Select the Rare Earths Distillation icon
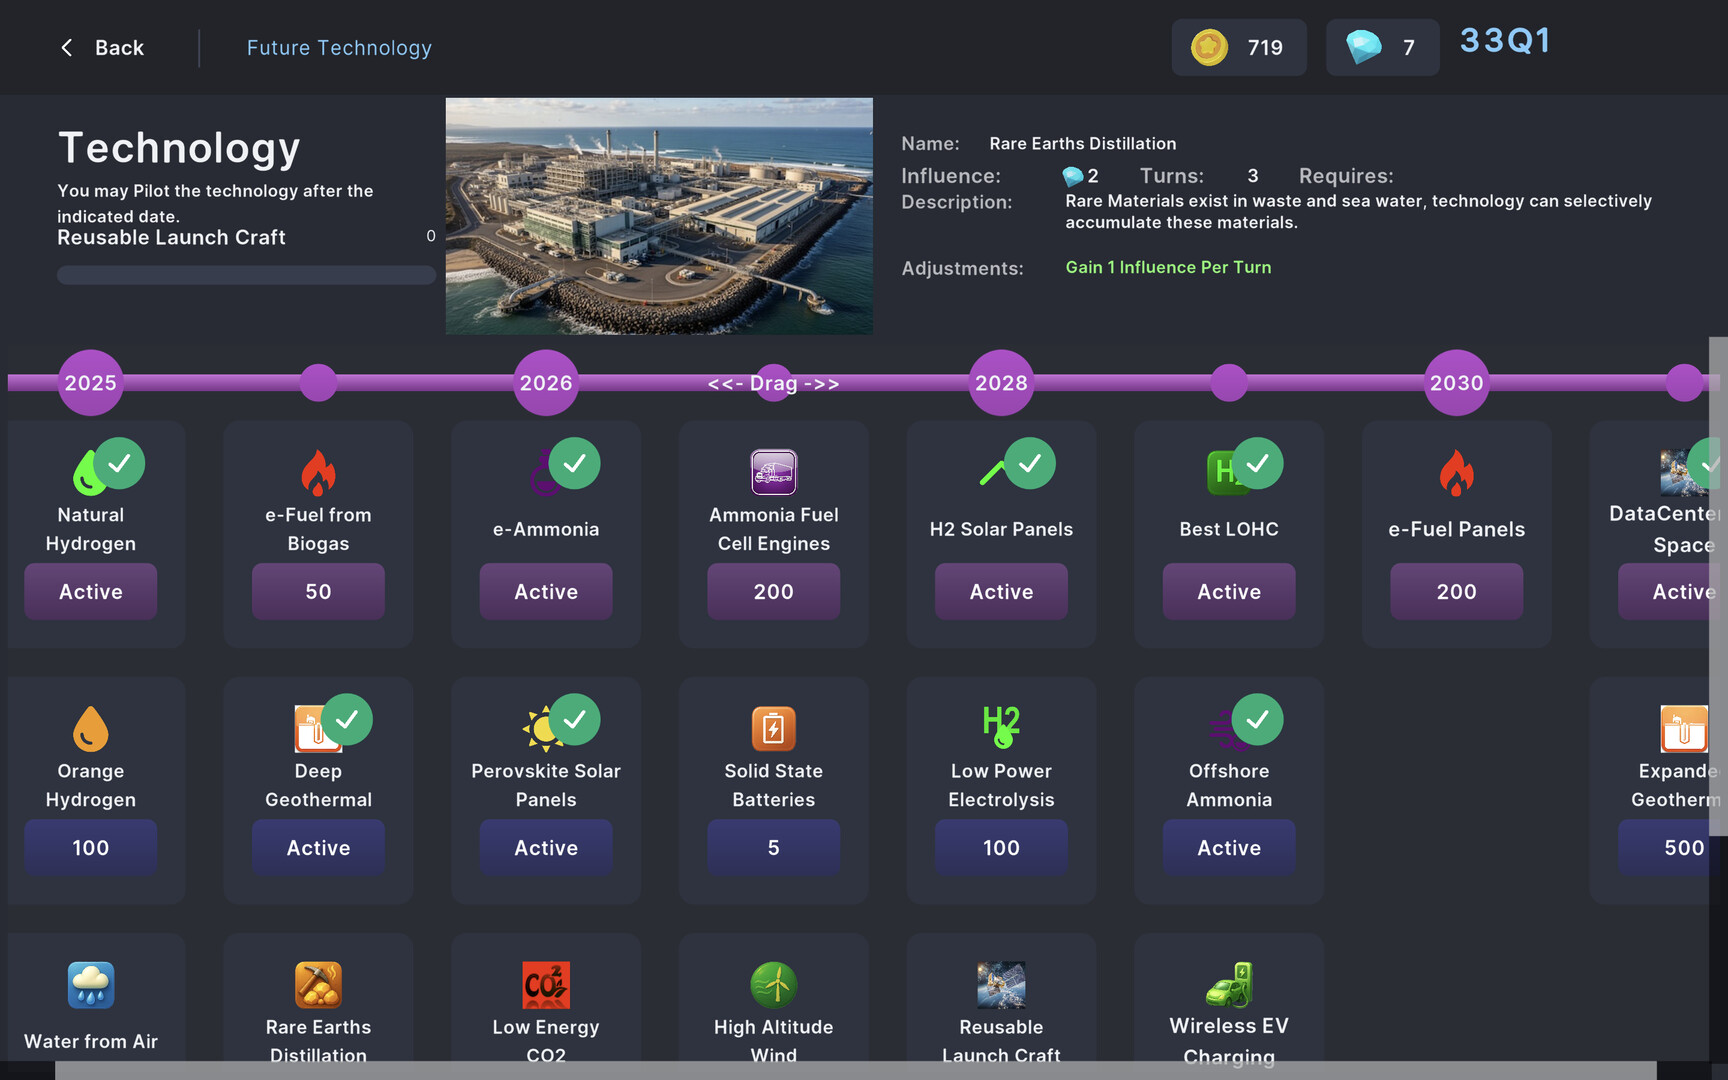The height and width of the screenshot is (1080, 1728). [x=318, y=985]
